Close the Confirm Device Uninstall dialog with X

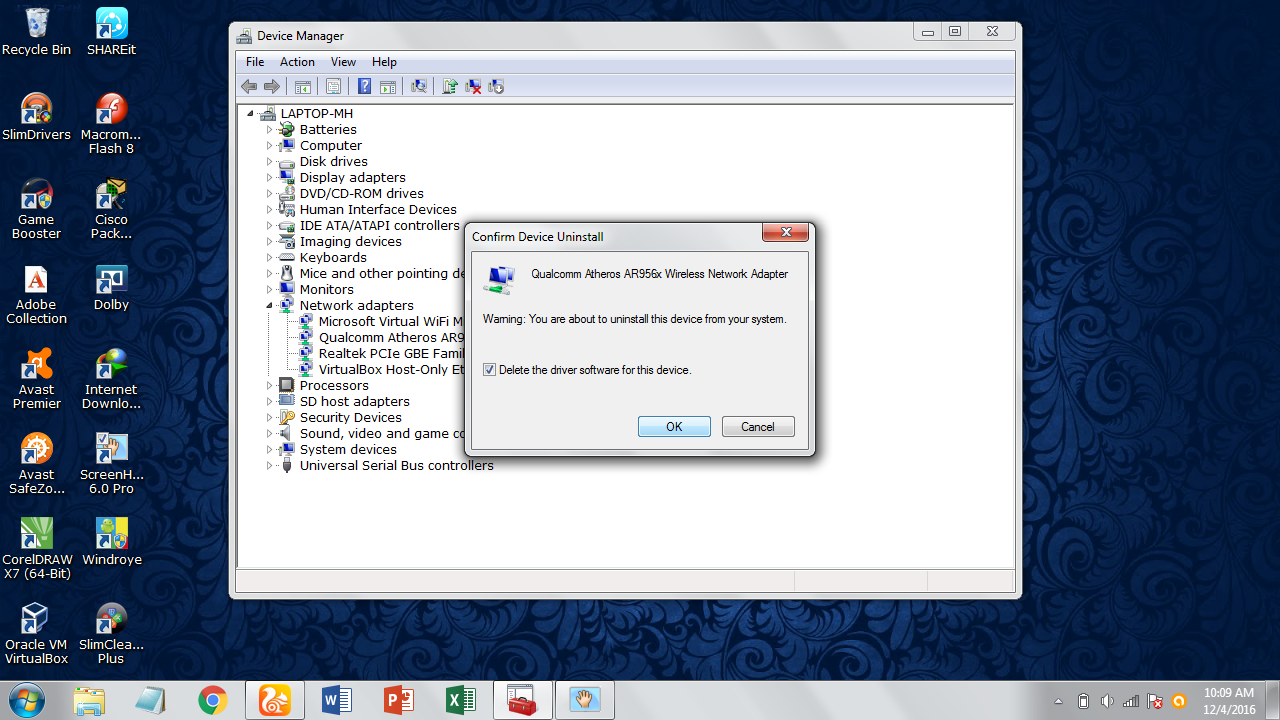click(785, 232)
